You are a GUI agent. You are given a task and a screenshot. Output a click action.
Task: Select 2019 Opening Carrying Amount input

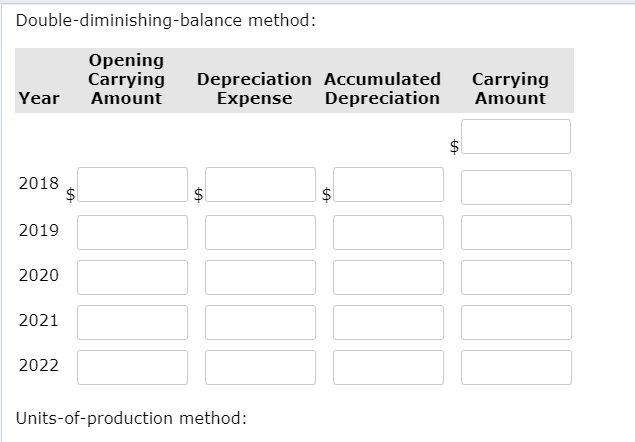point(132,232)
